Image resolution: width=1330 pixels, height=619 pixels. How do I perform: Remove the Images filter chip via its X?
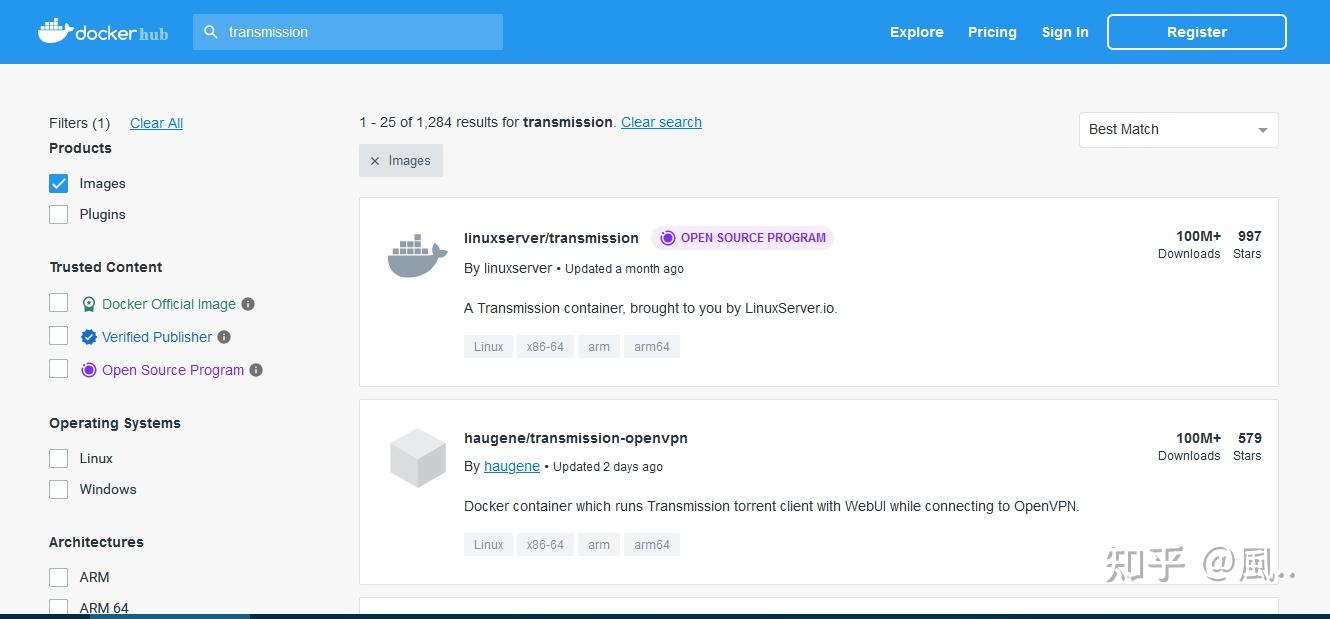tap(375, 160)
